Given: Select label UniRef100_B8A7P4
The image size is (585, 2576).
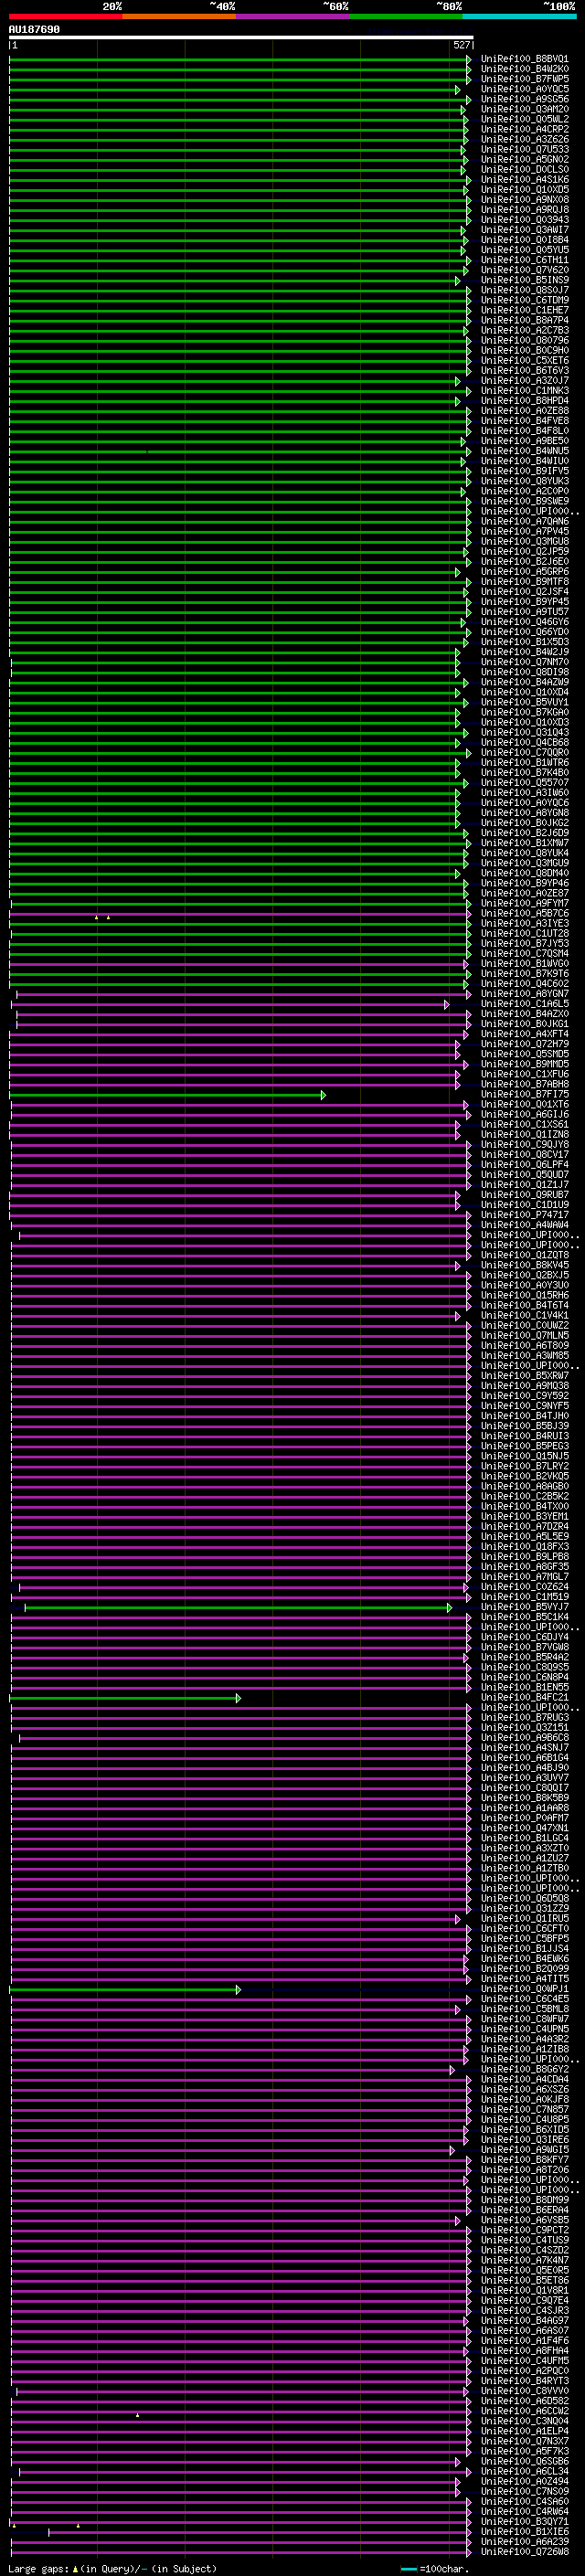Looking at the screenshot, I should tap(524, 320).
